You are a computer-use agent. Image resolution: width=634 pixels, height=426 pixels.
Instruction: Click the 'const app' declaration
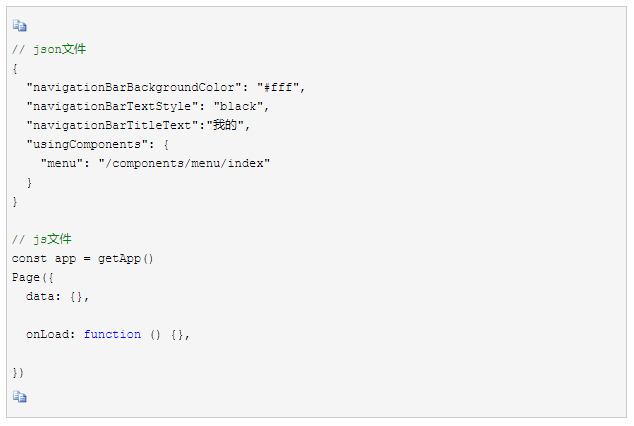pos(44,258)
